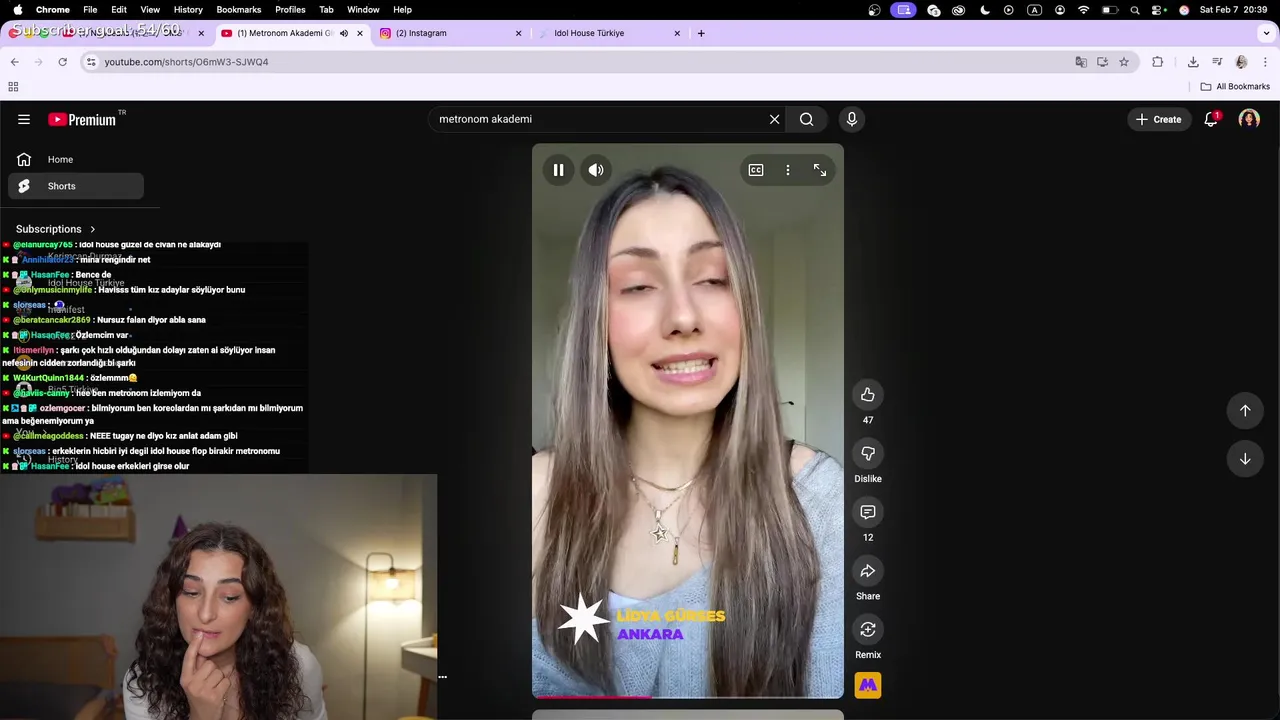Screen dimensions: 1280x720
Task: Open the Short's three-dot options menu
Action: [788, 170]
